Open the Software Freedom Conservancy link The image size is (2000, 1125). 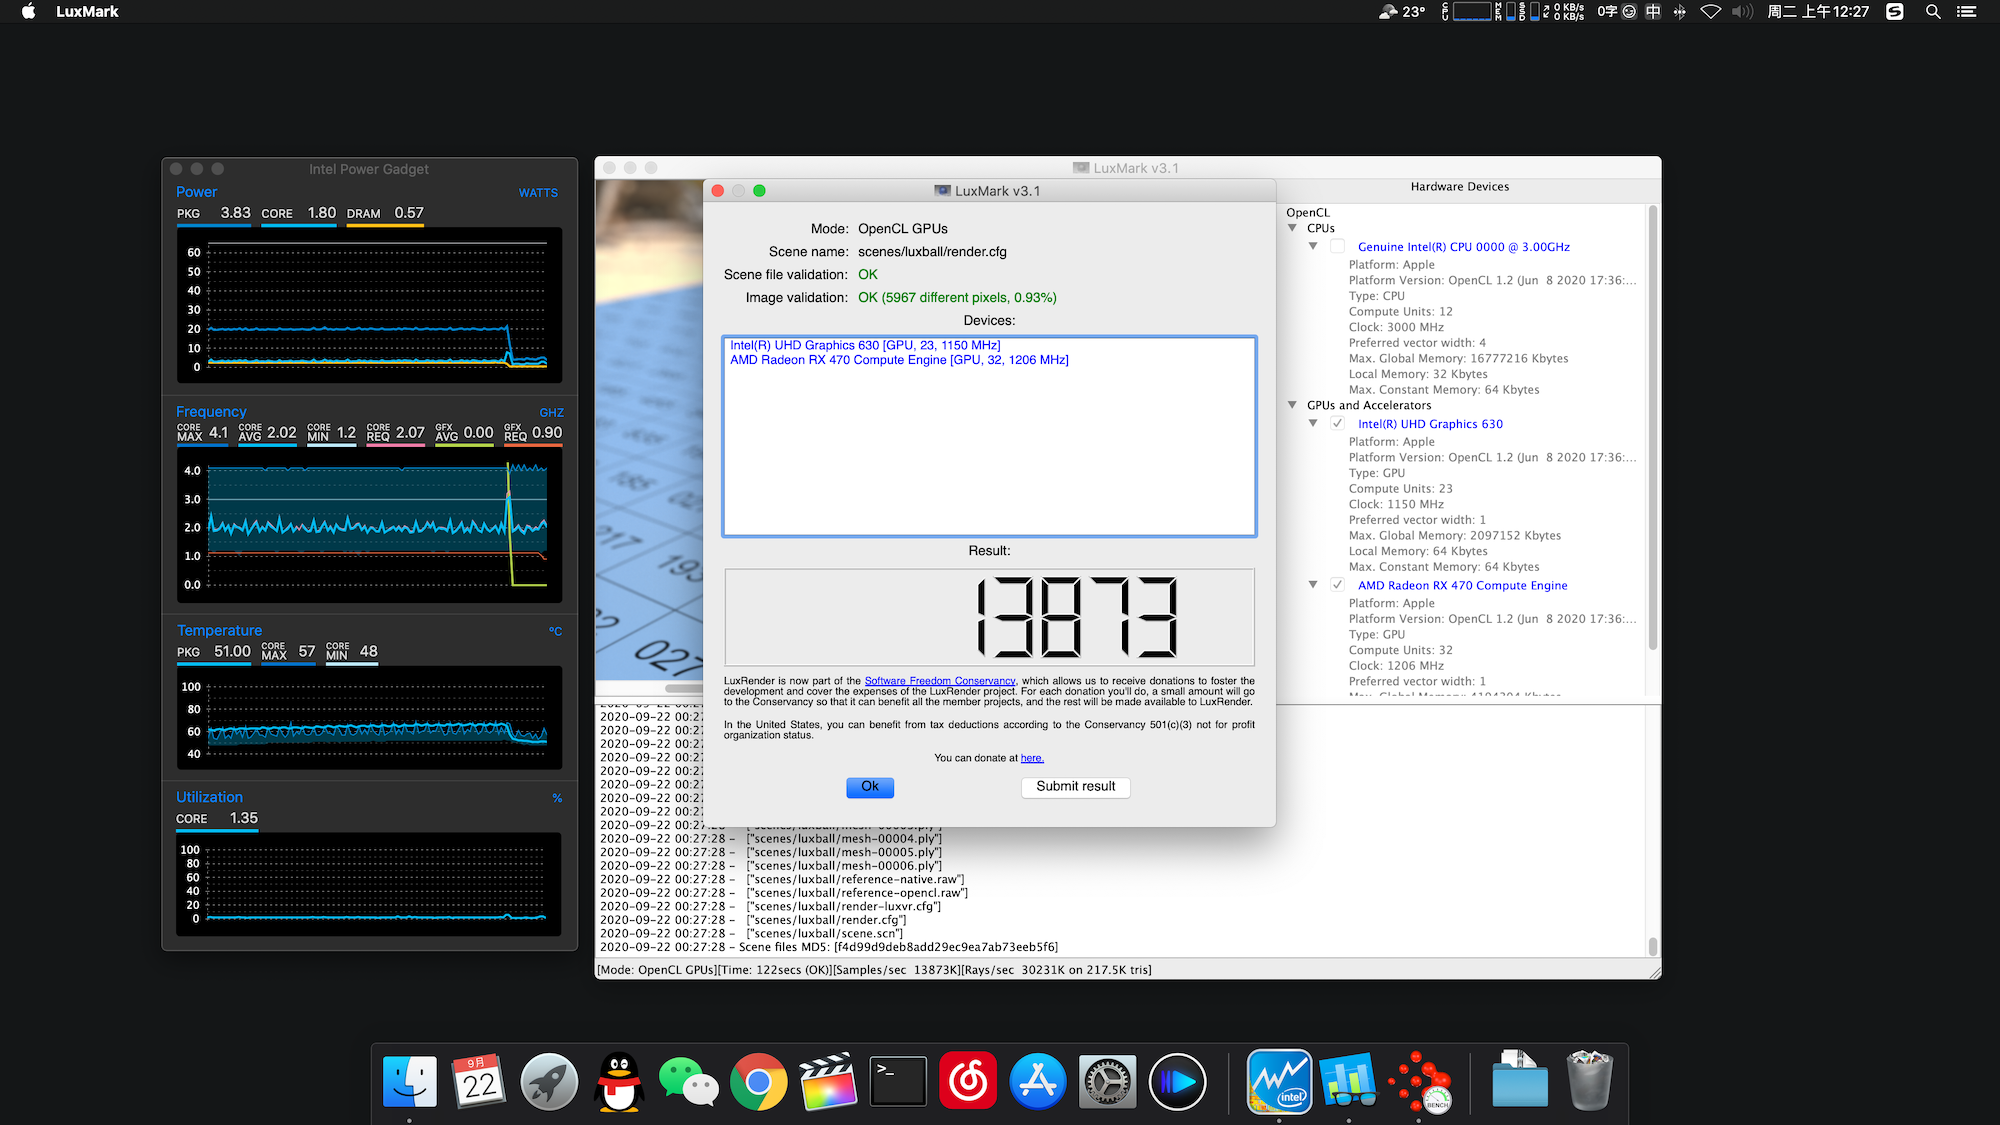click(940, 681)
